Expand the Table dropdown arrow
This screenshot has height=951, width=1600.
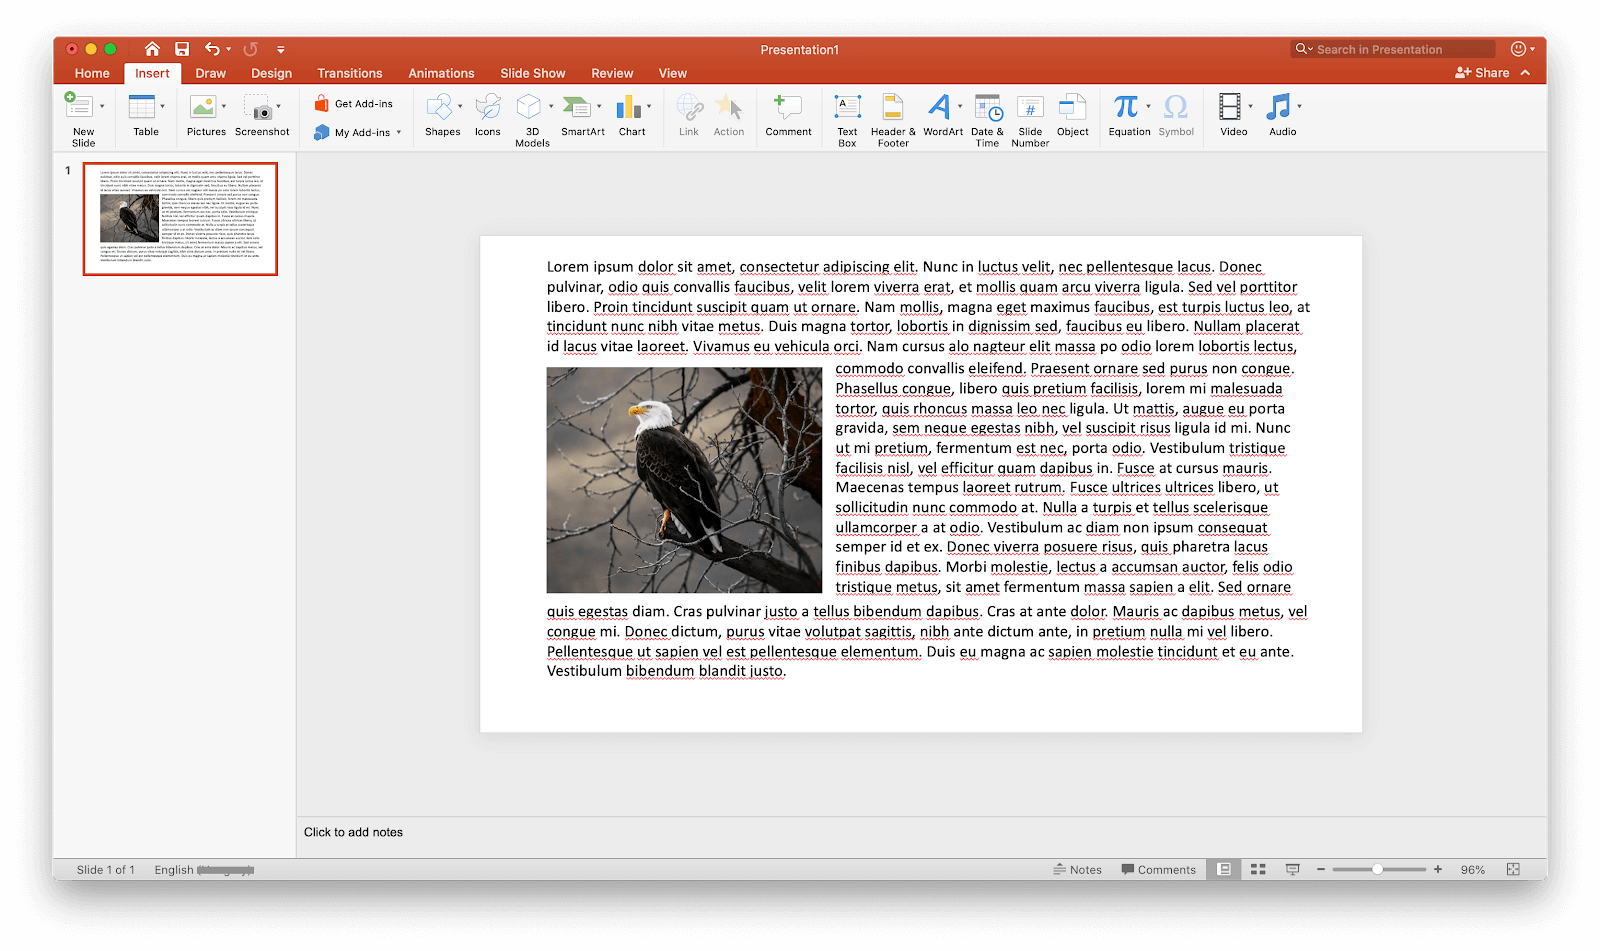click(163, 106)
